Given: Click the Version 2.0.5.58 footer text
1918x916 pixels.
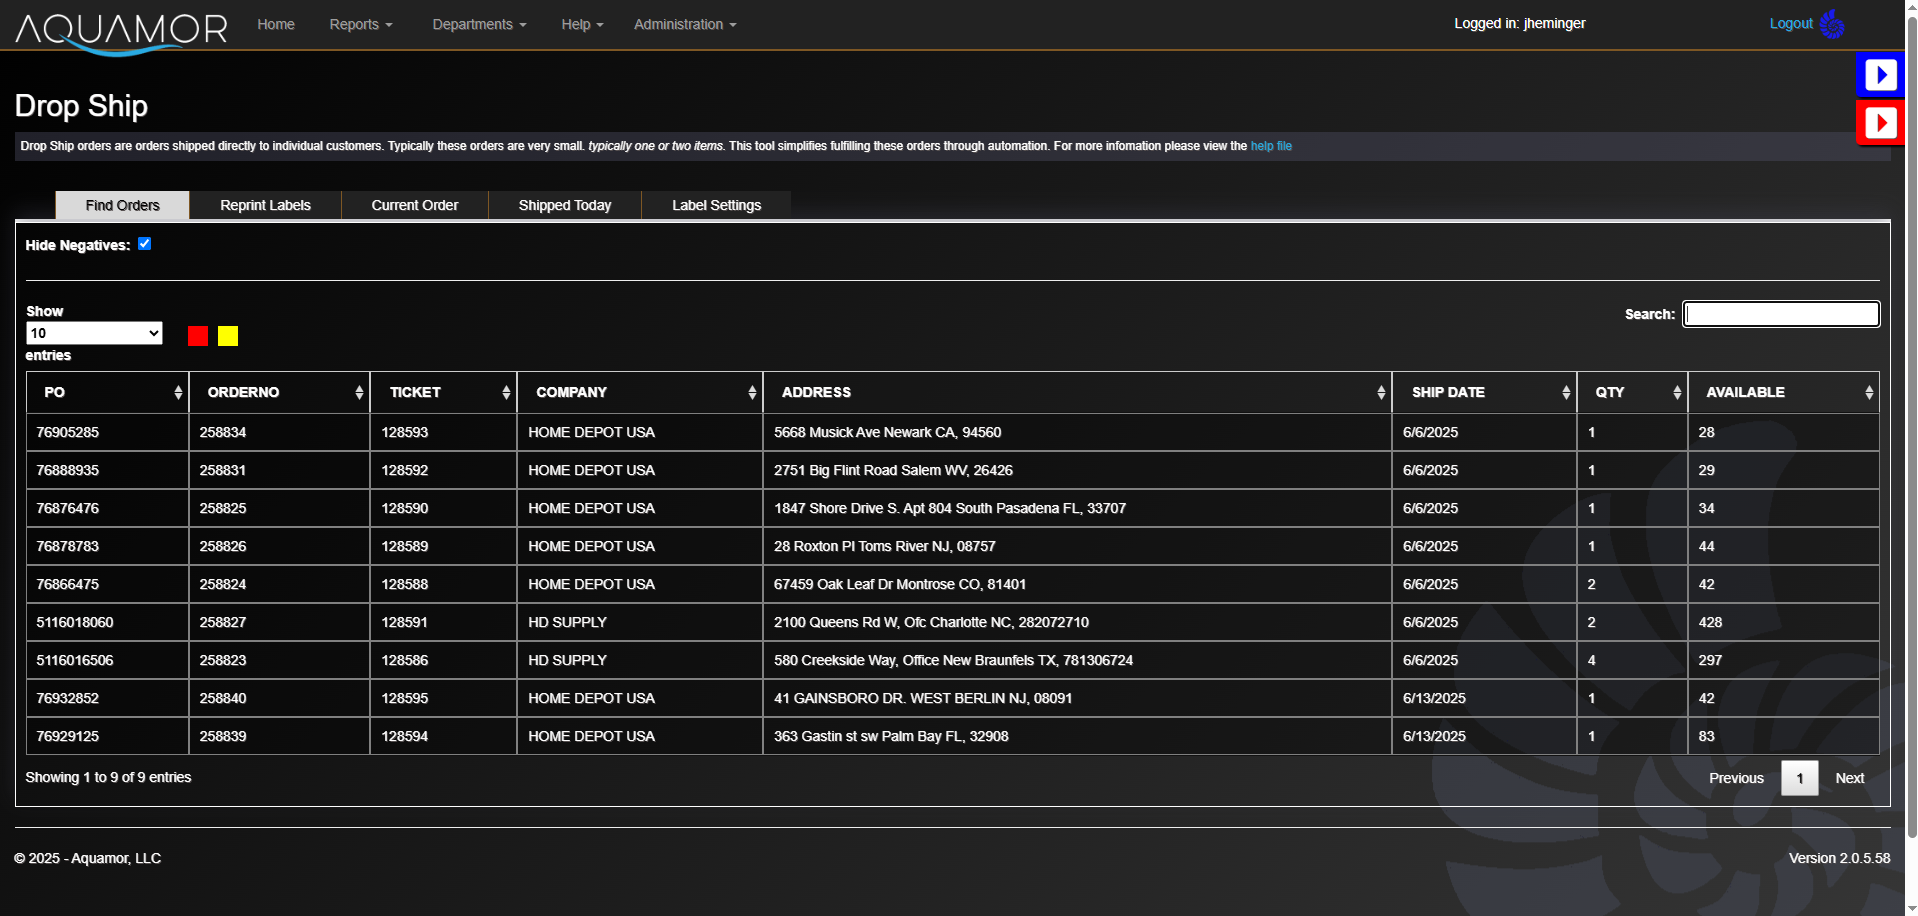Looking at the screenshot, I should pyautogui.click(x=1839, y=858).
